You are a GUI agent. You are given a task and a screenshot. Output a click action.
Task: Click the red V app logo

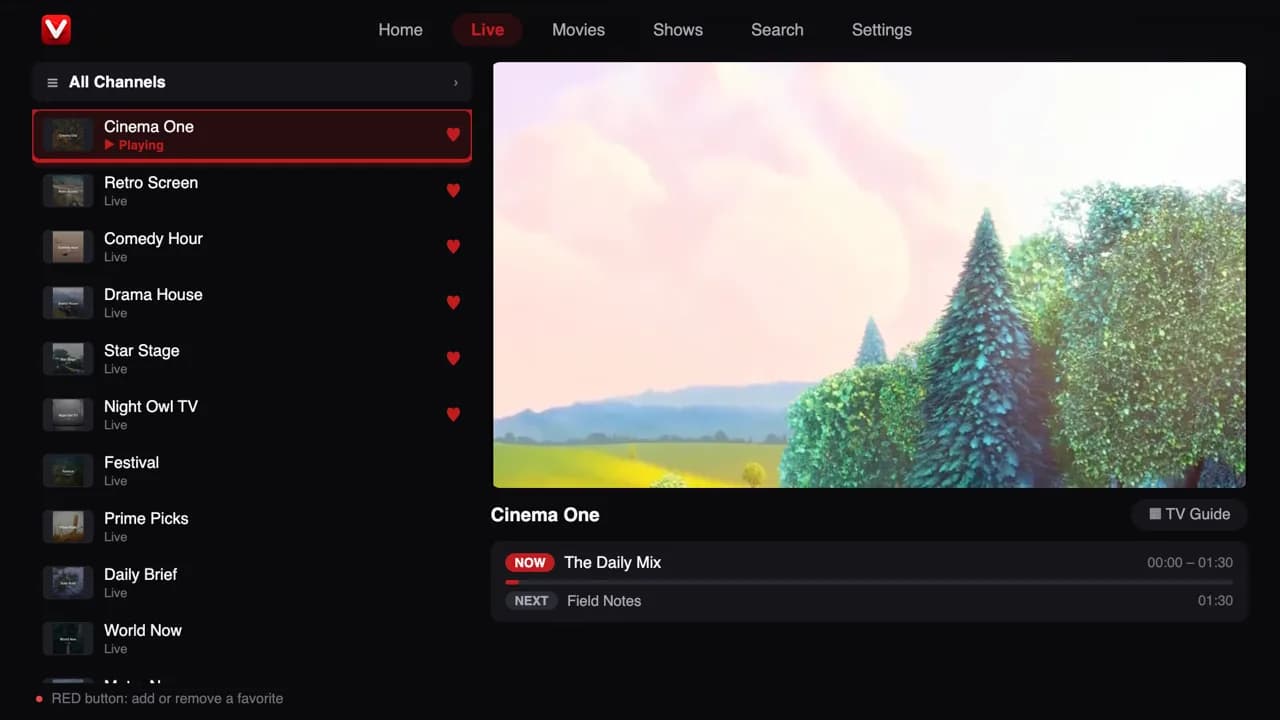(56, 30)
